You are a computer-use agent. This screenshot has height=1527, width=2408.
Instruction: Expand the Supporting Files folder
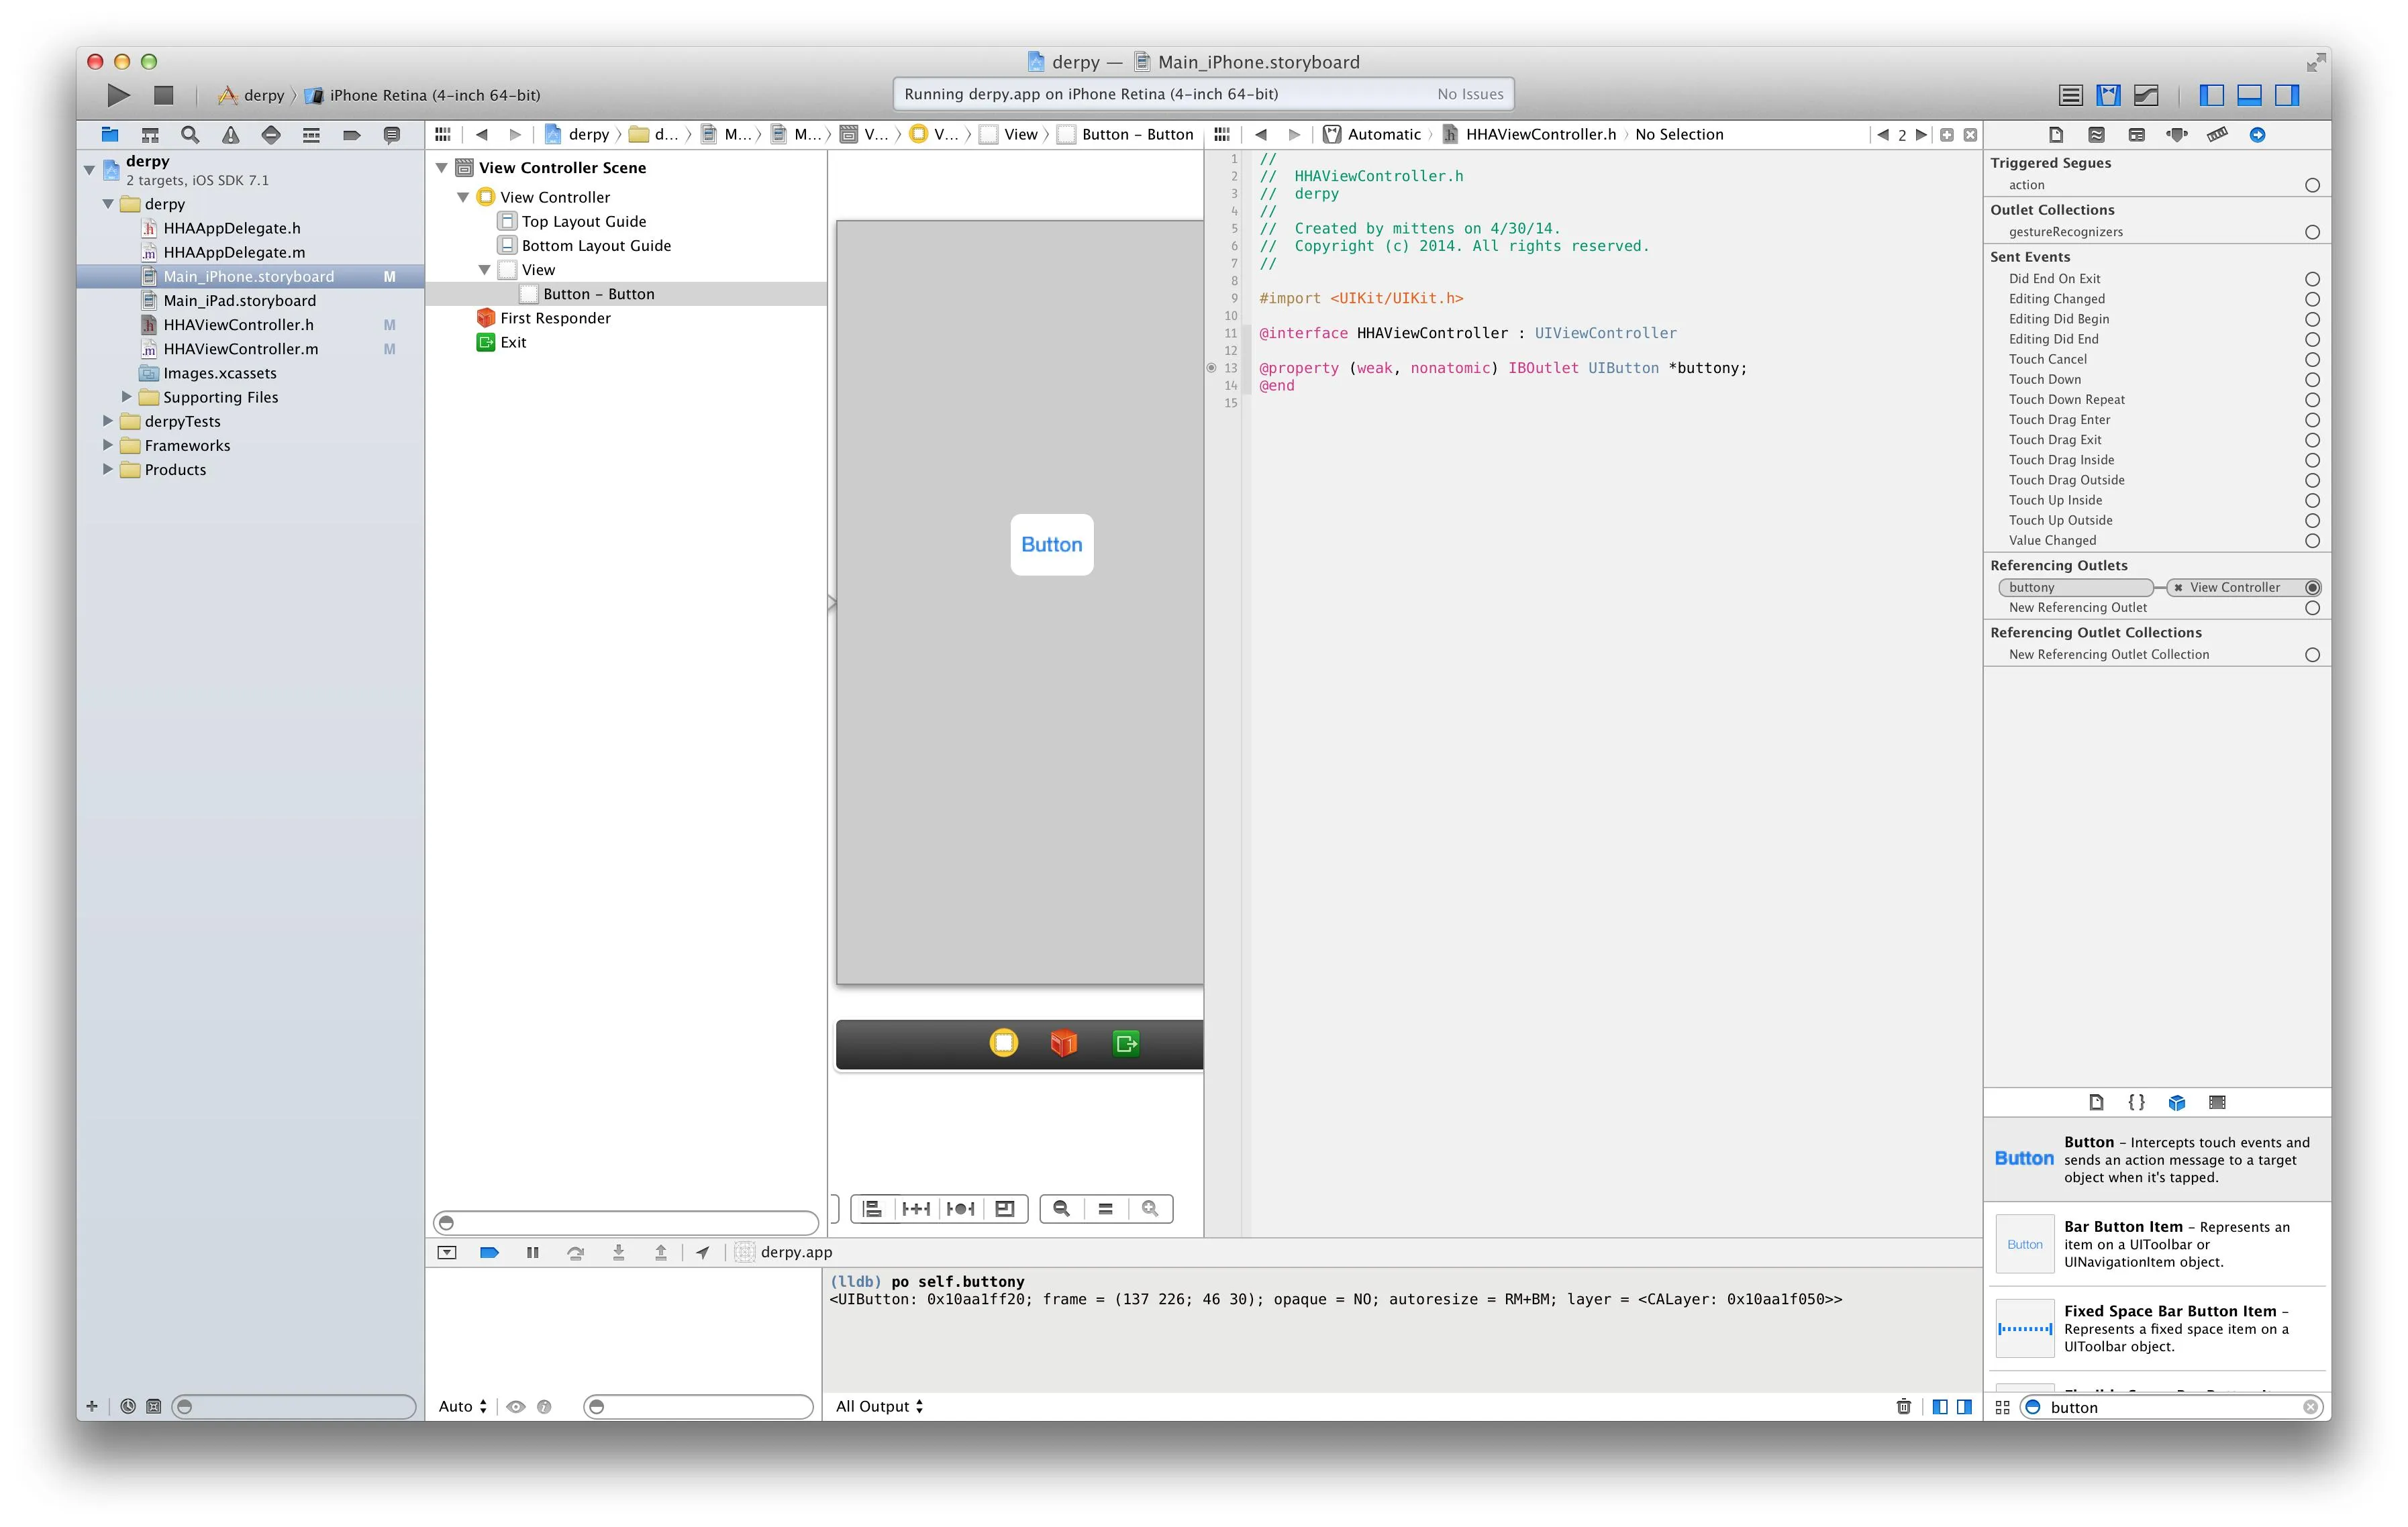pos(127,397)
